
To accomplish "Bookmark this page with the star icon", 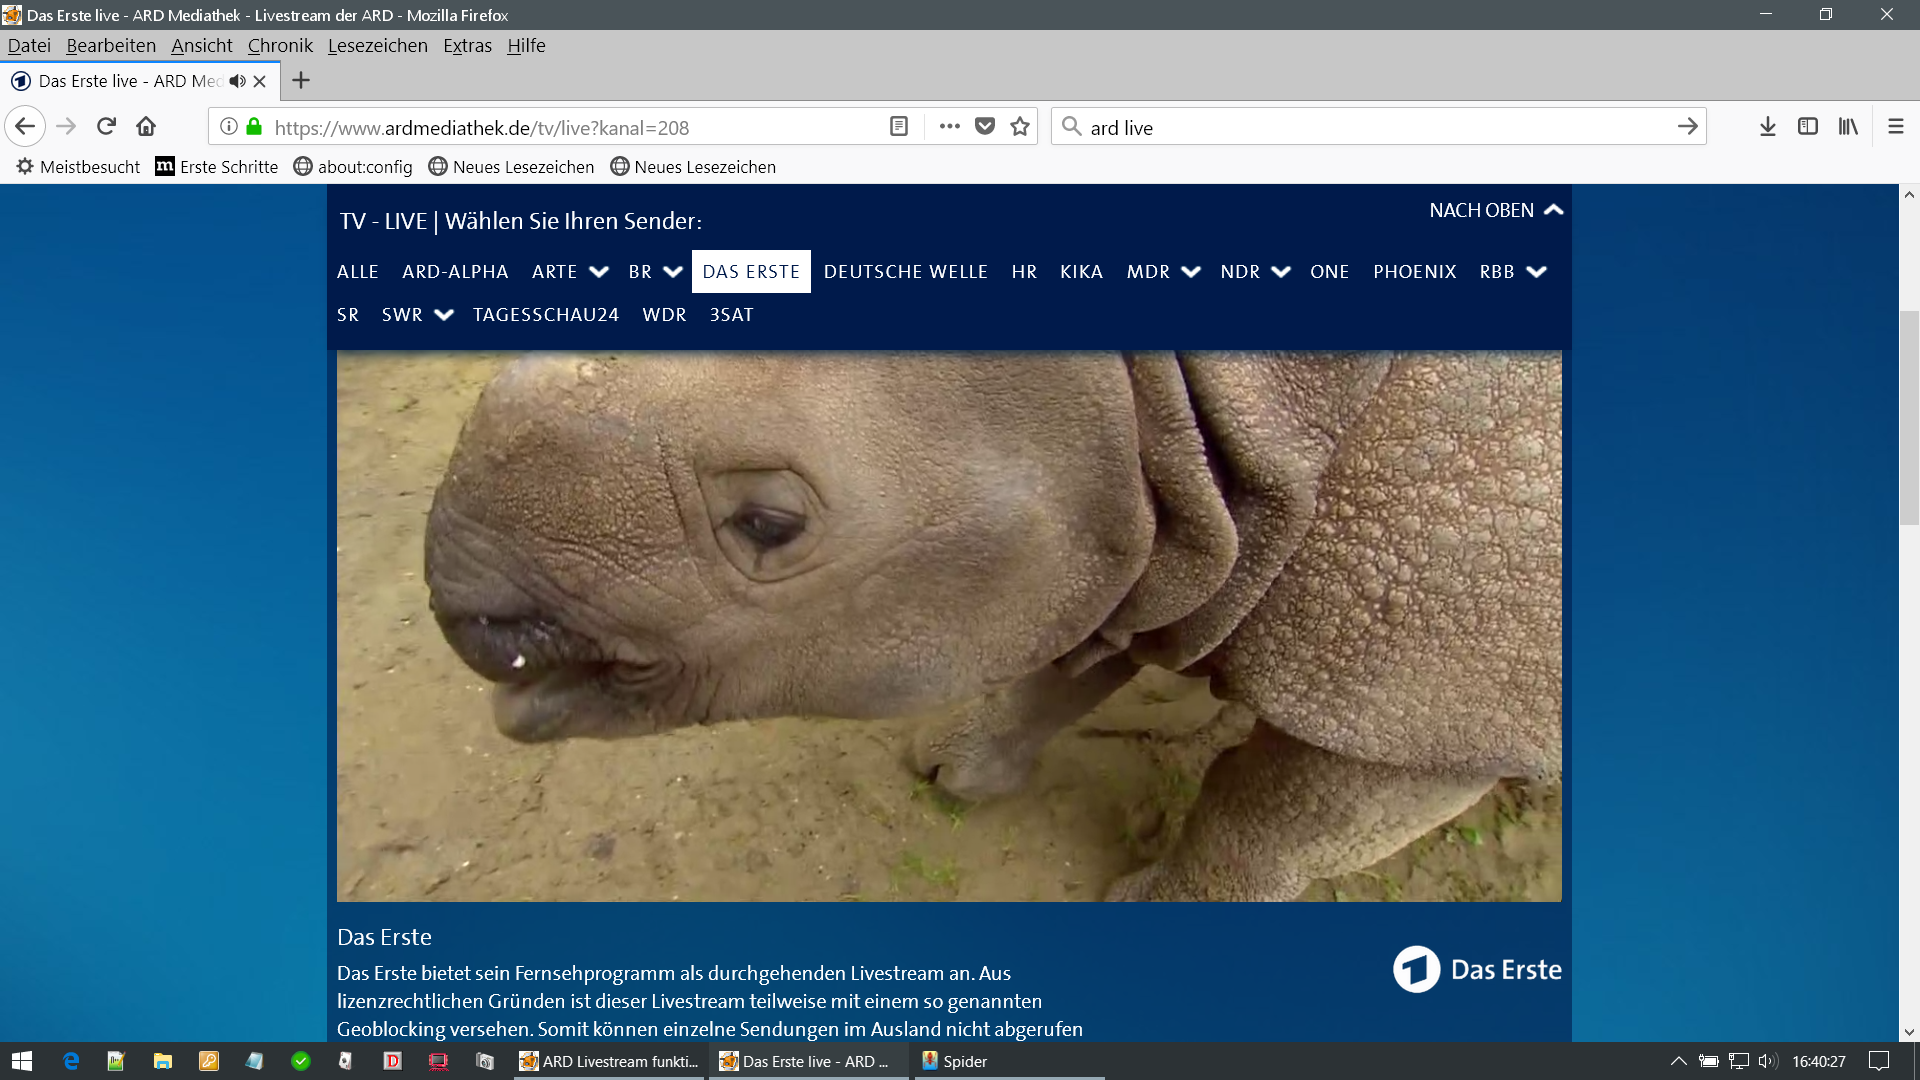I will click(1020, 126).
